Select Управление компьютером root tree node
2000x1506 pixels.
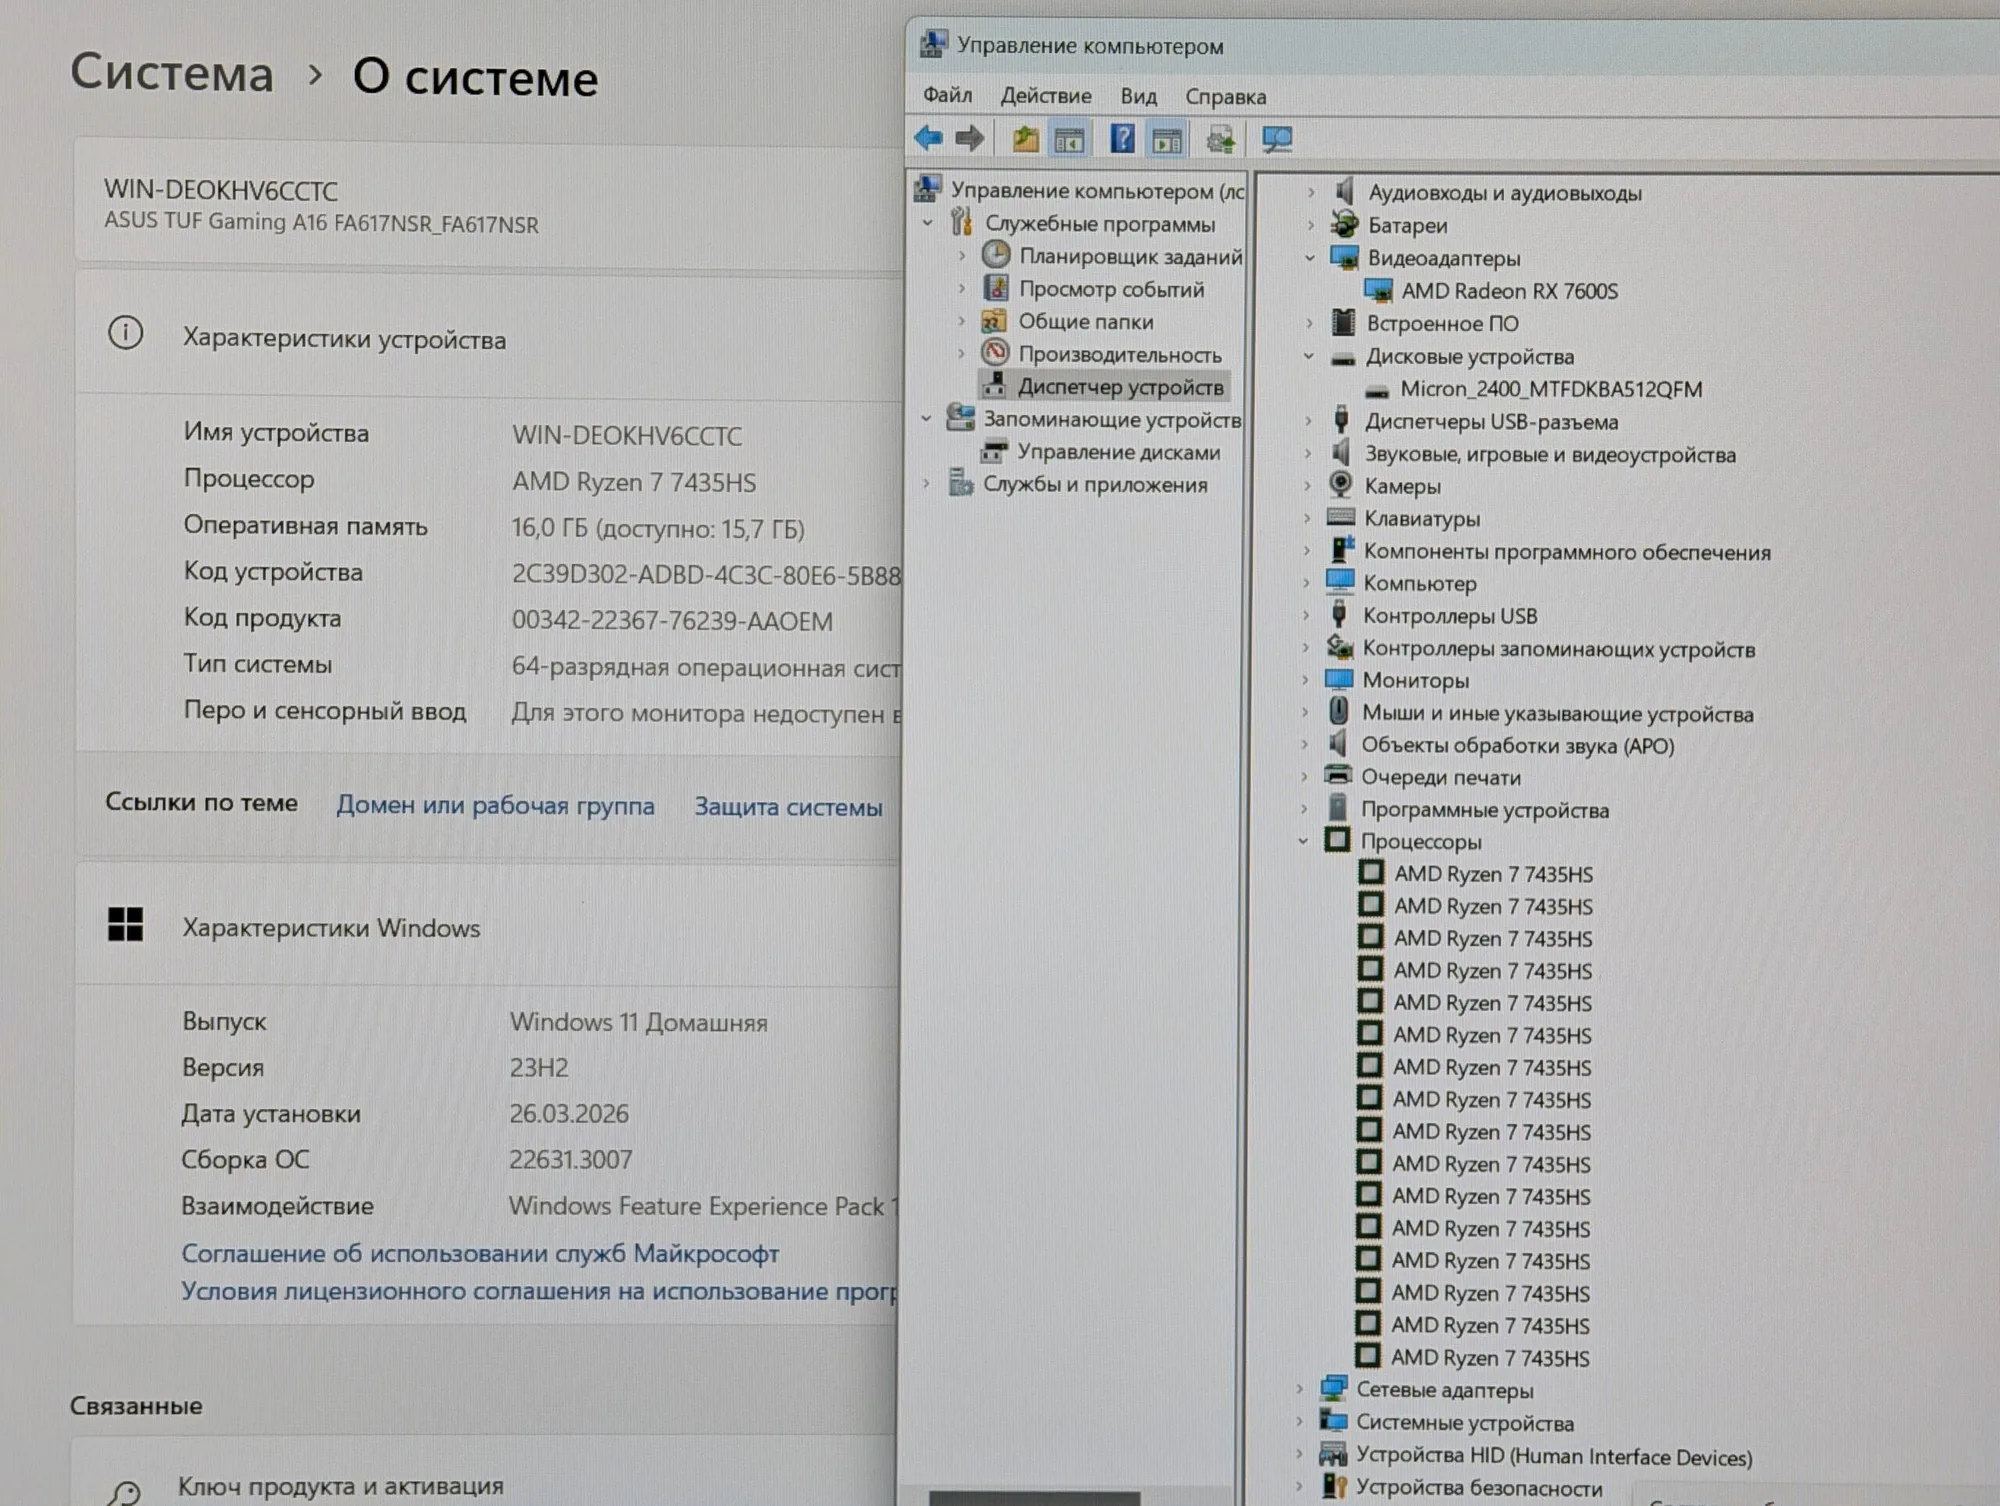pyautogui.click(x=1097, y=190)
